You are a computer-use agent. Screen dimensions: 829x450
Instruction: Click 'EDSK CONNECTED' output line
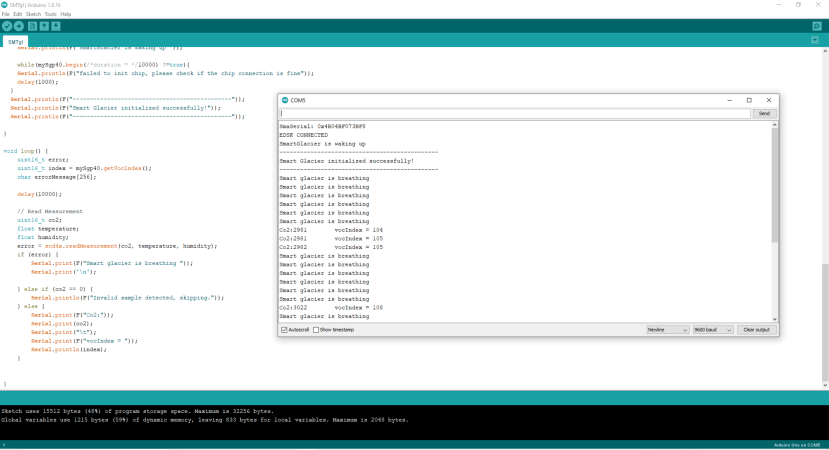click(x=303, y=135)
